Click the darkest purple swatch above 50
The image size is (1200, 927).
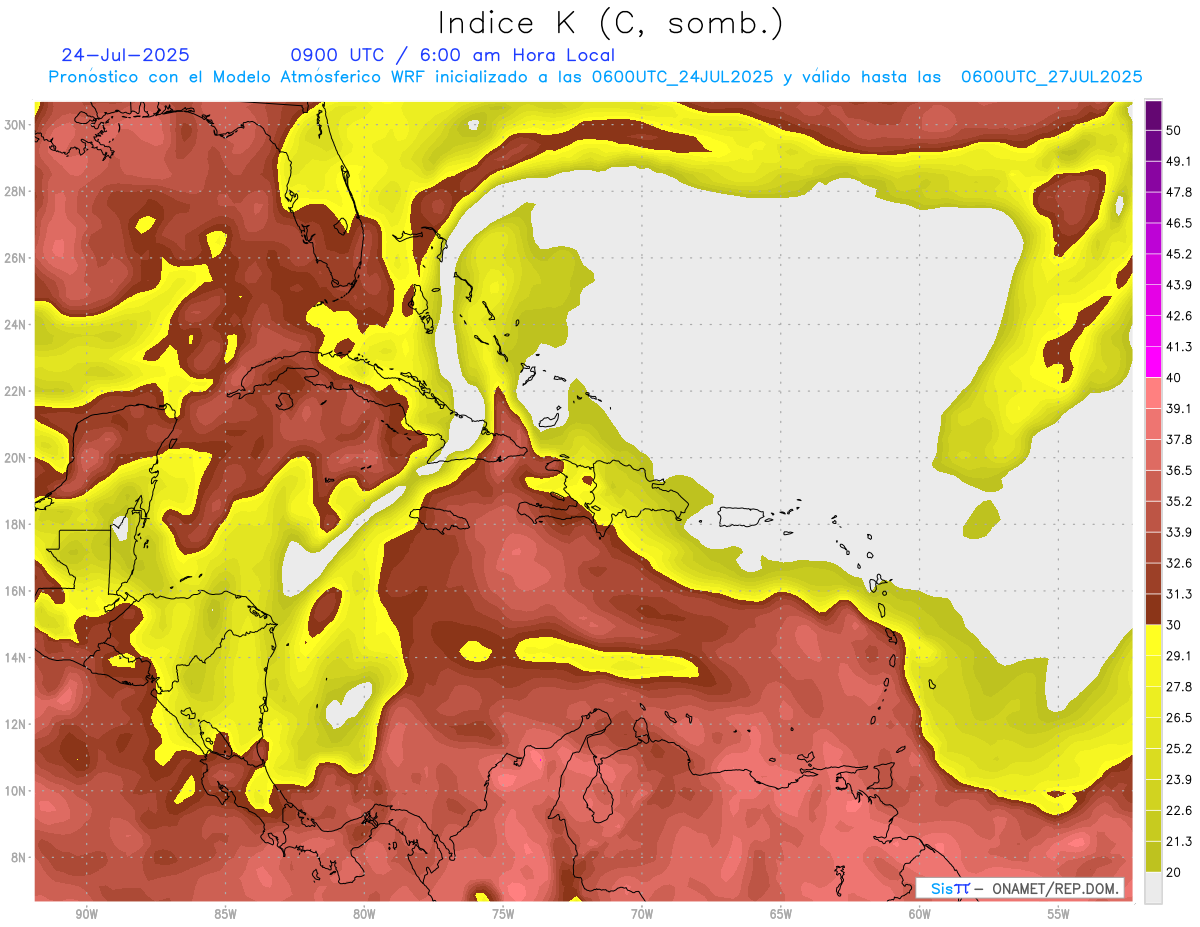point(1153,116)
